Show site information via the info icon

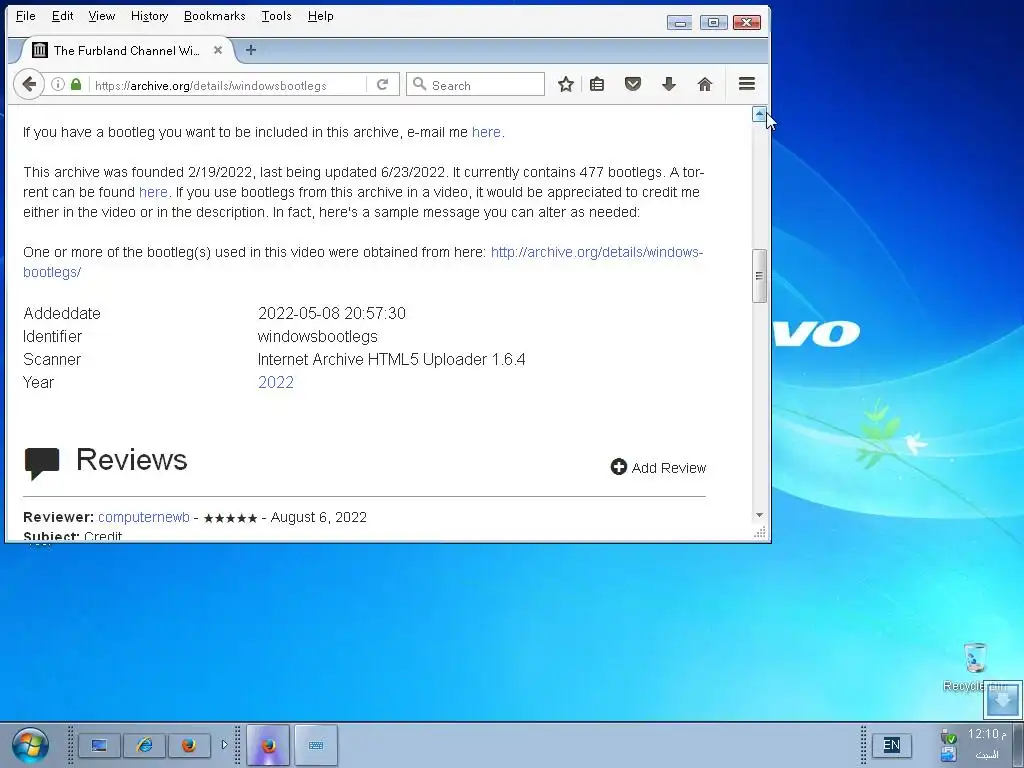coord(58,84)
